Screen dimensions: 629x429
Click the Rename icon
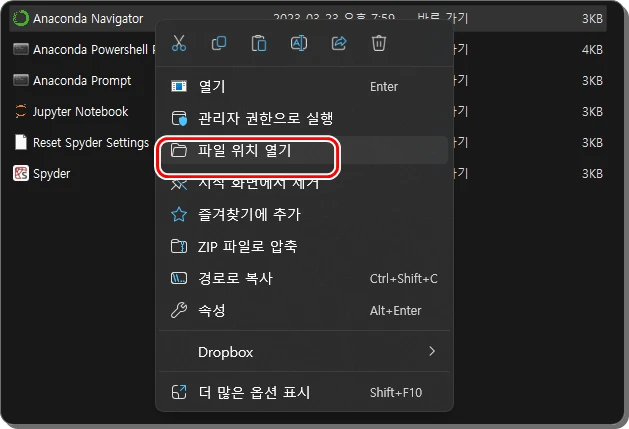point(299,43)
